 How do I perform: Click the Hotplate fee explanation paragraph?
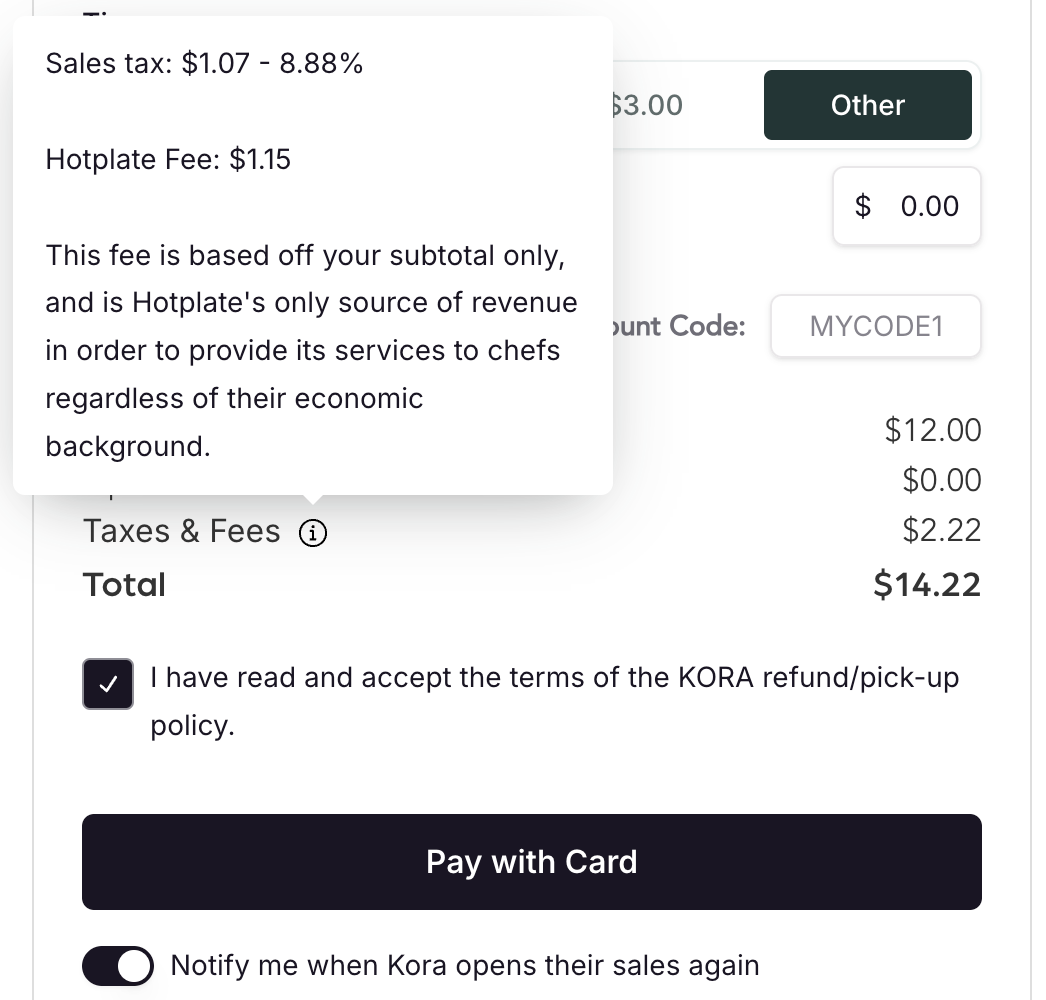click(x=310, y=350)
